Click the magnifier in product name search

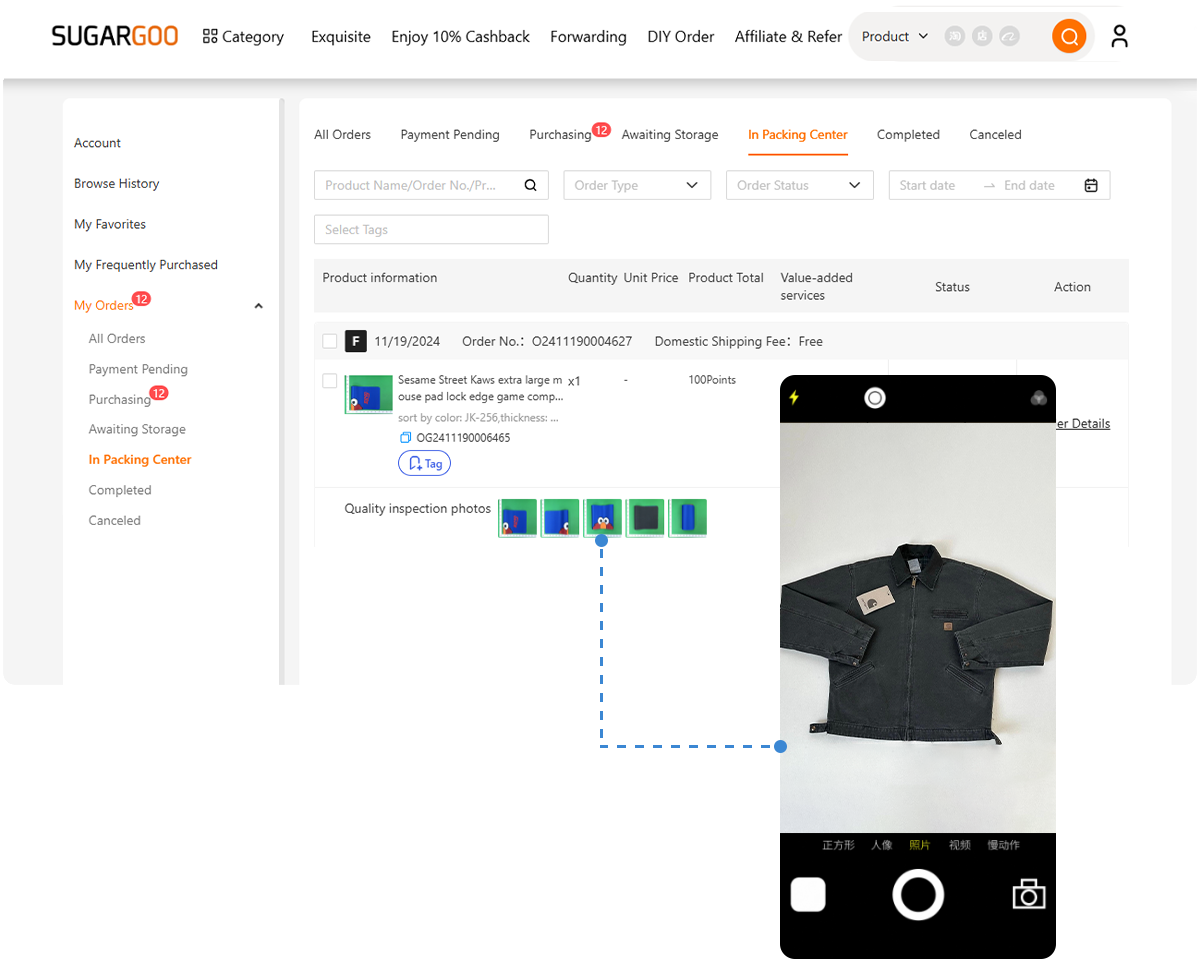point(530,185)
